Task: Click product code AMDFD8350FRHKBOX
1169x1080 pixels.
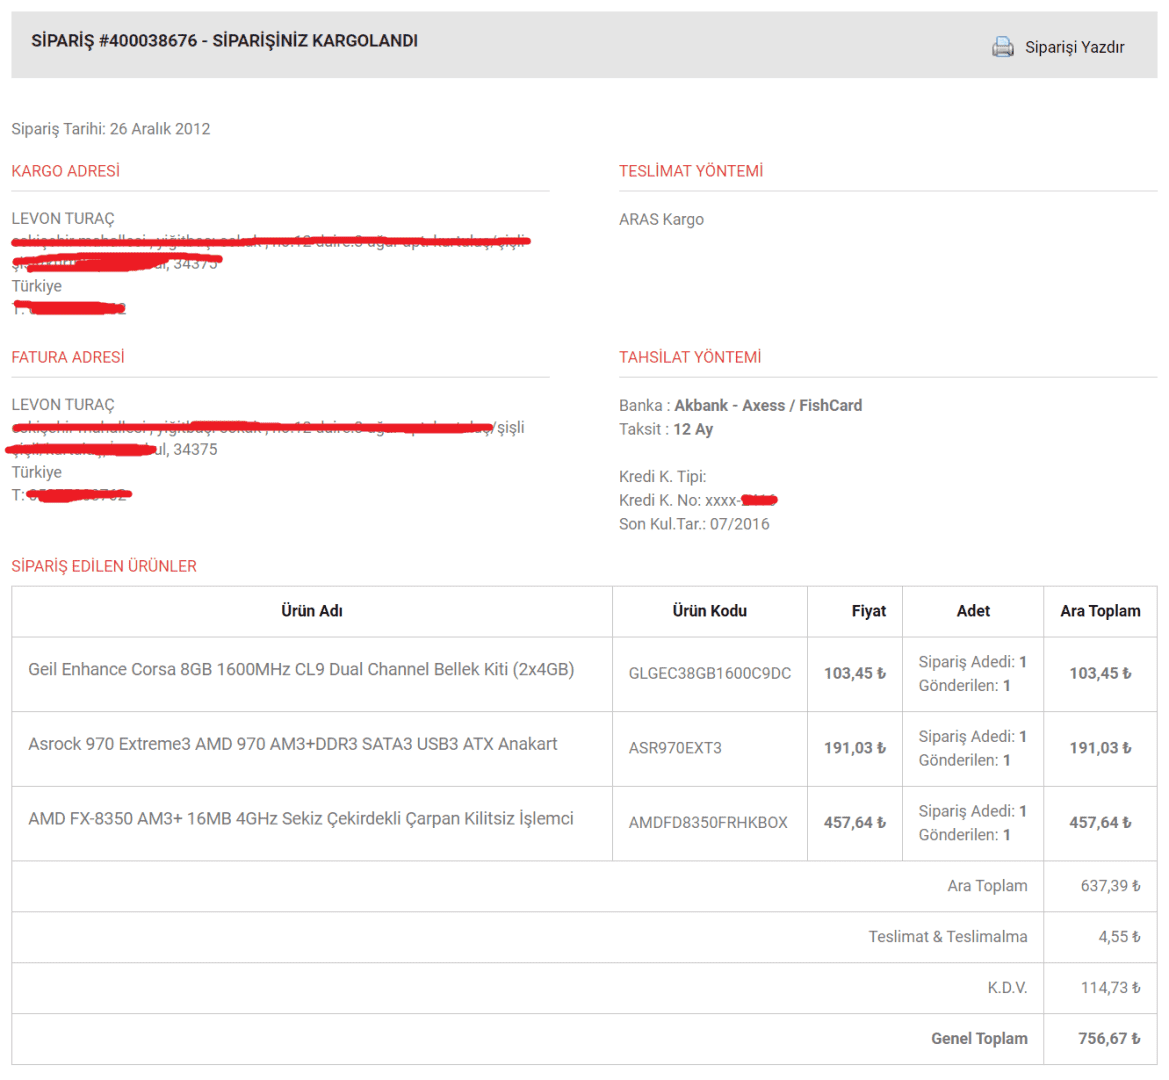Action: tap(708, 823)
